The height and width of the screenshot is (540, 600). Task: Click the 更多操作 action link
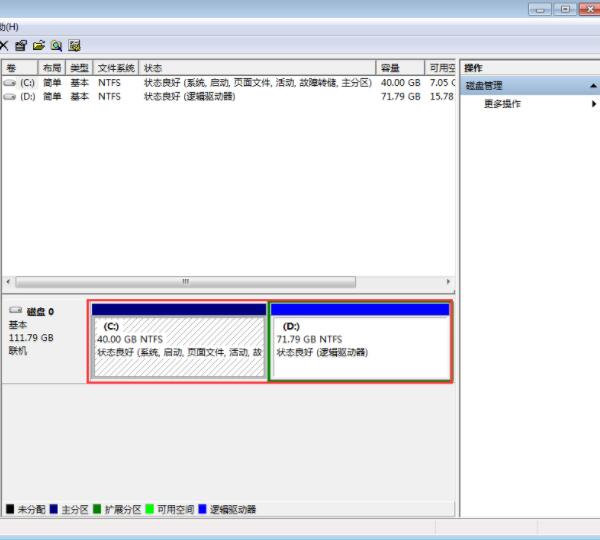coord(502,104)
